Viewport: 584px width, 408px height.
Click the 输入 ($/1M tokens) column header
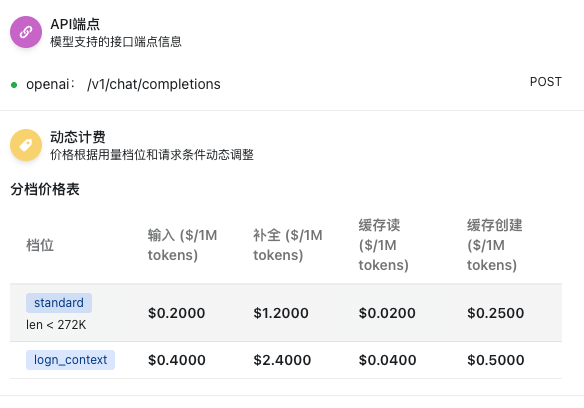(x=182, y=245)
